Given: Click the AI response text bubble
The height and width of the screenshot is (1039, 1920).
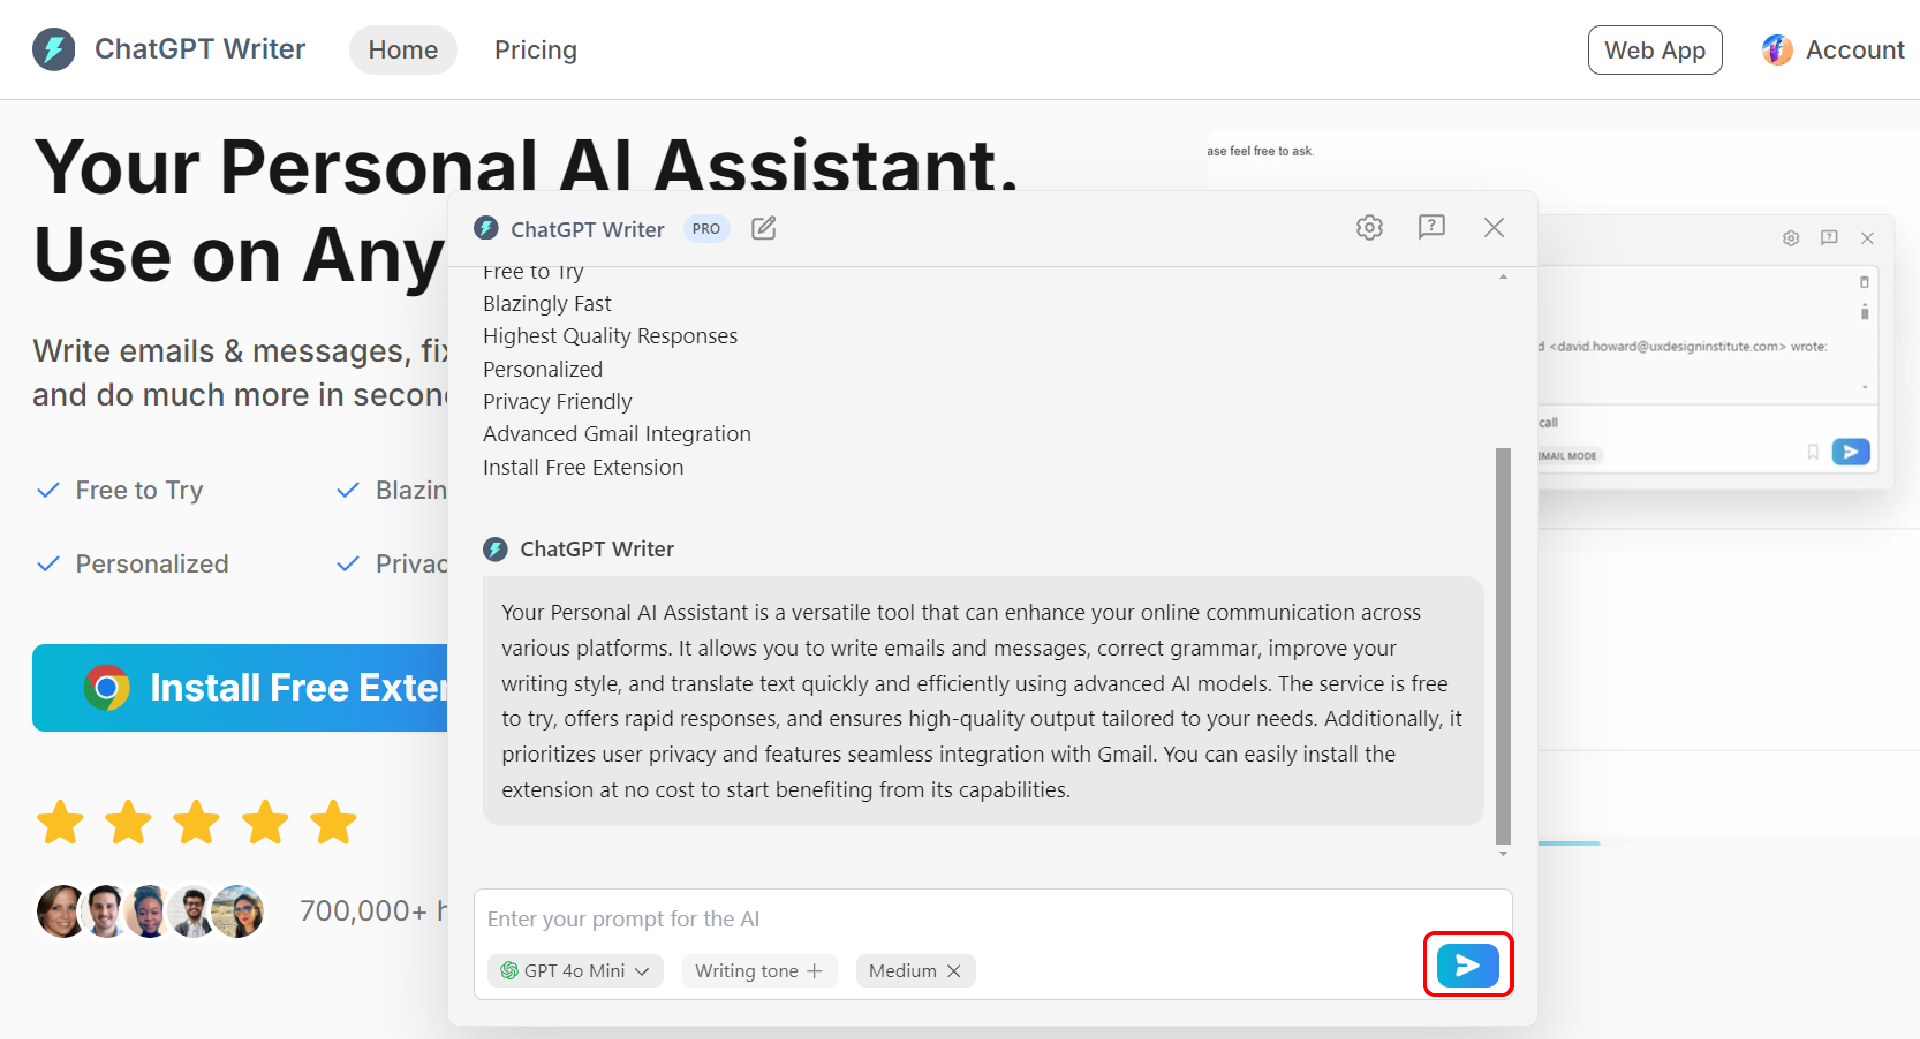Looking at the screenshot, I should (983, 701).
